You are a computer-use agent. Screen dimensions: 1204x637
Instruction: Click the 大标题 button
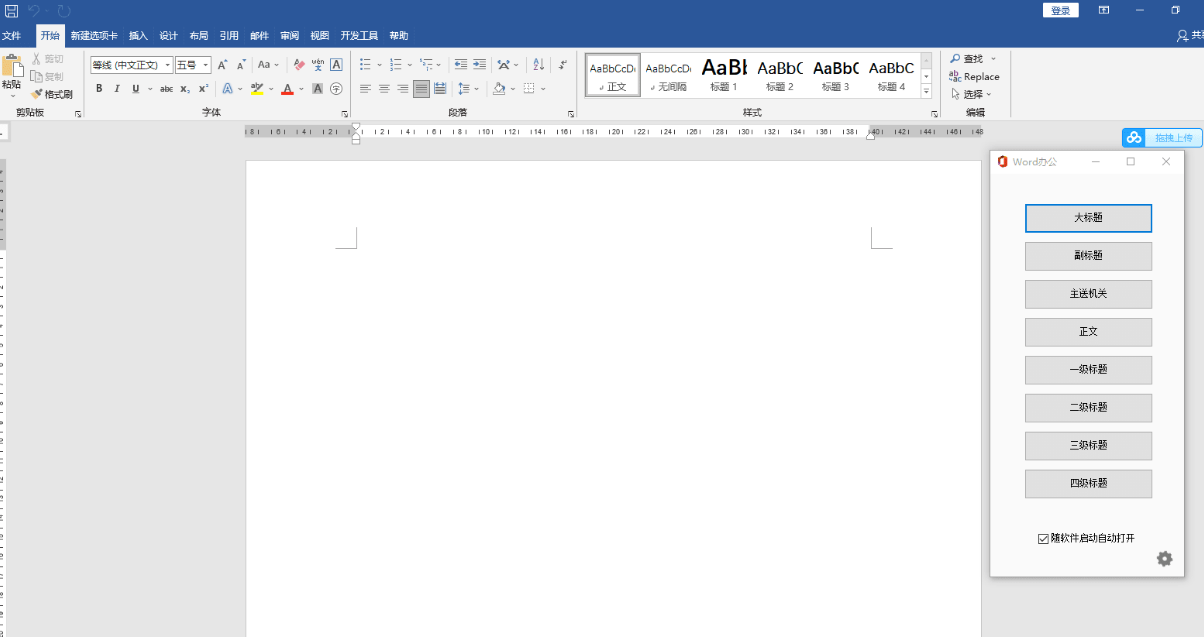click(x=1088, y=218)
